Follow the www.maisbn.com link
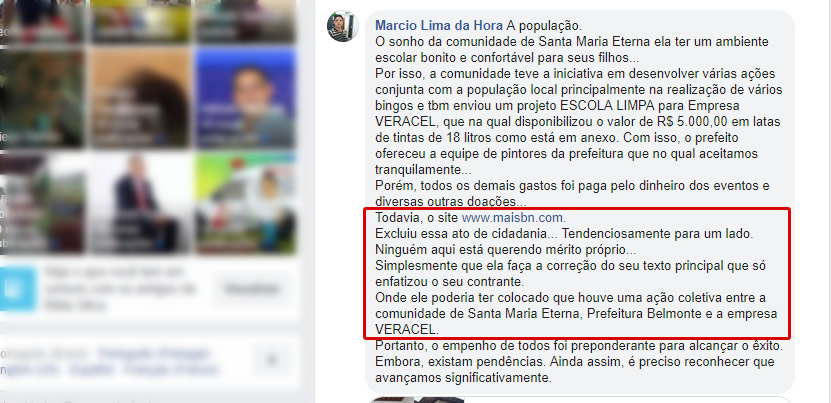Screen dimensions: 831x403 coord(514,217)
